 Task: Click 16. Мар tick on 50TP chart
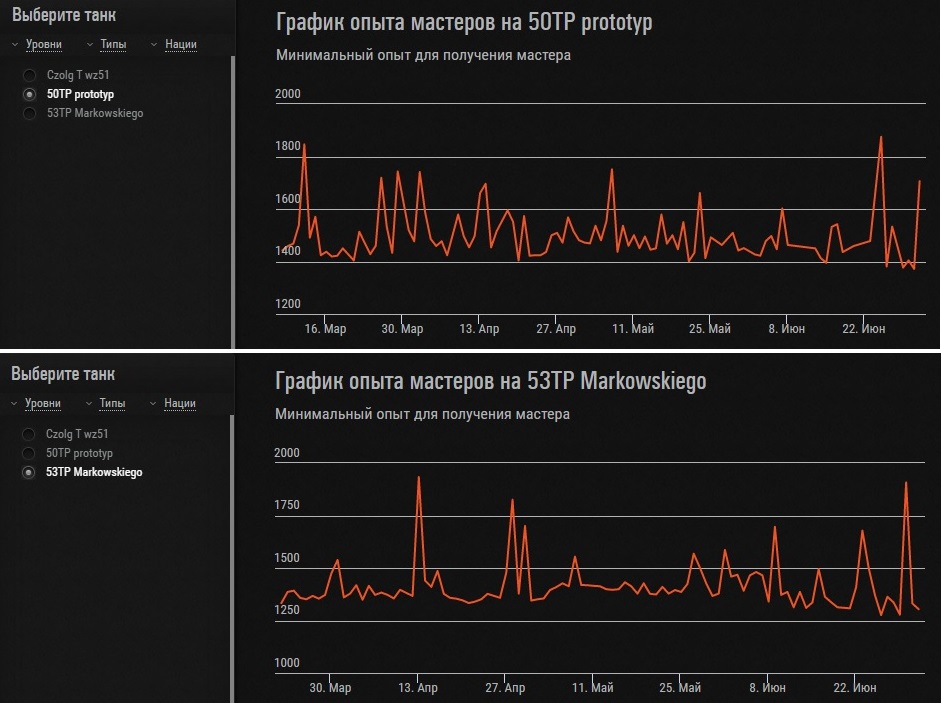pyautogui.click(x=325, y=329)
